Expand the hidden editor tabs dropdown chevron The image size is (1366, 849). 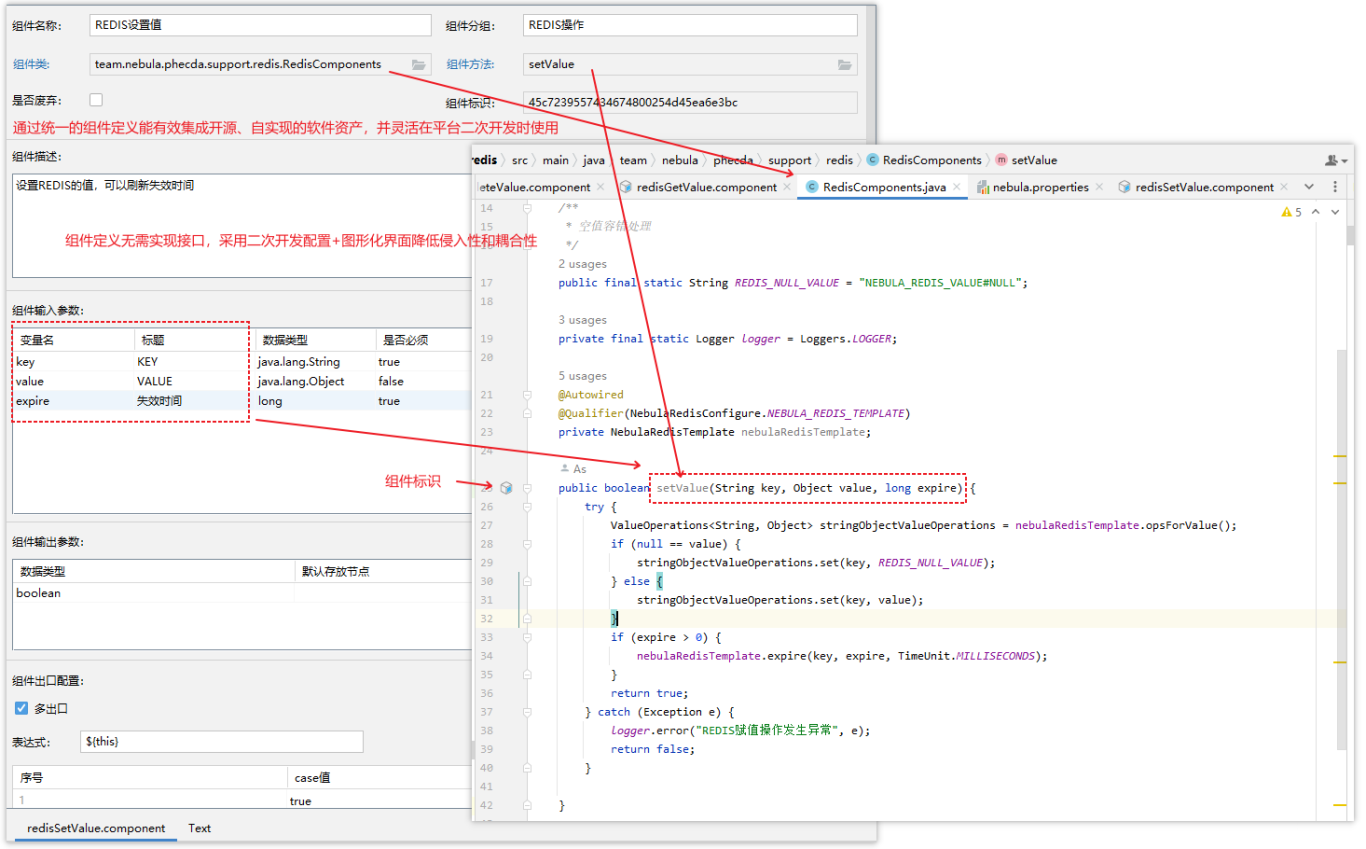[x=1309, y=187]
